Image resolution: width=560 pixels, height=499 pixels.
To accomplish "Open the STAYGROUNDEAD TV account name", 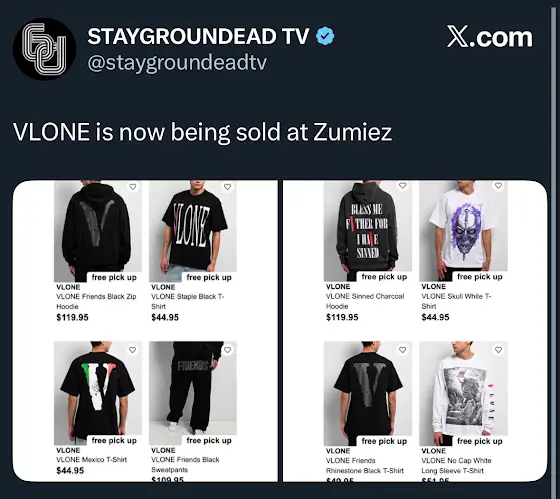I will click(x=198, y=36).
